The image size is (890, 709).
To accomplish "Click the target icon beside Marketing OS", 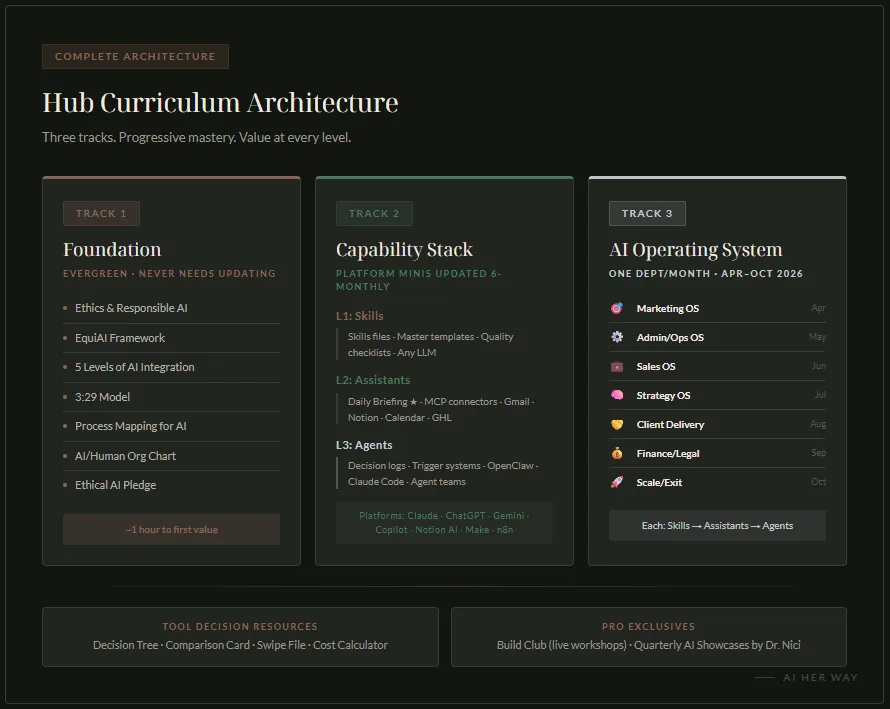I will click(x=617, y=308).
